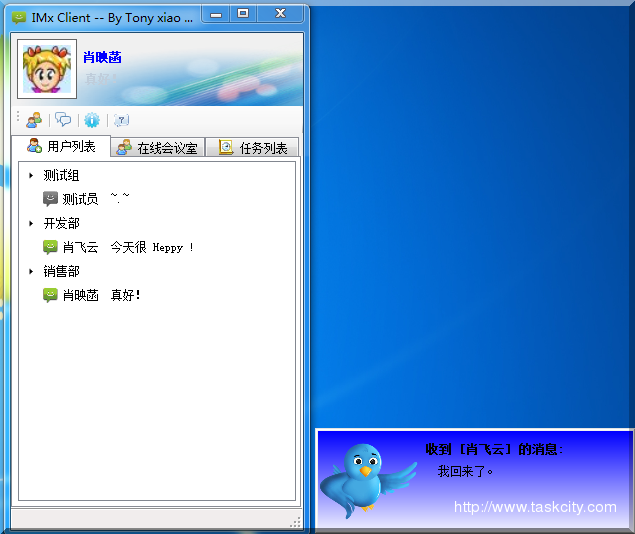The width and height of the screenshot is (635, 534).
Task: Click the gray offline icon beside 测试员
Action: [50, 199]
